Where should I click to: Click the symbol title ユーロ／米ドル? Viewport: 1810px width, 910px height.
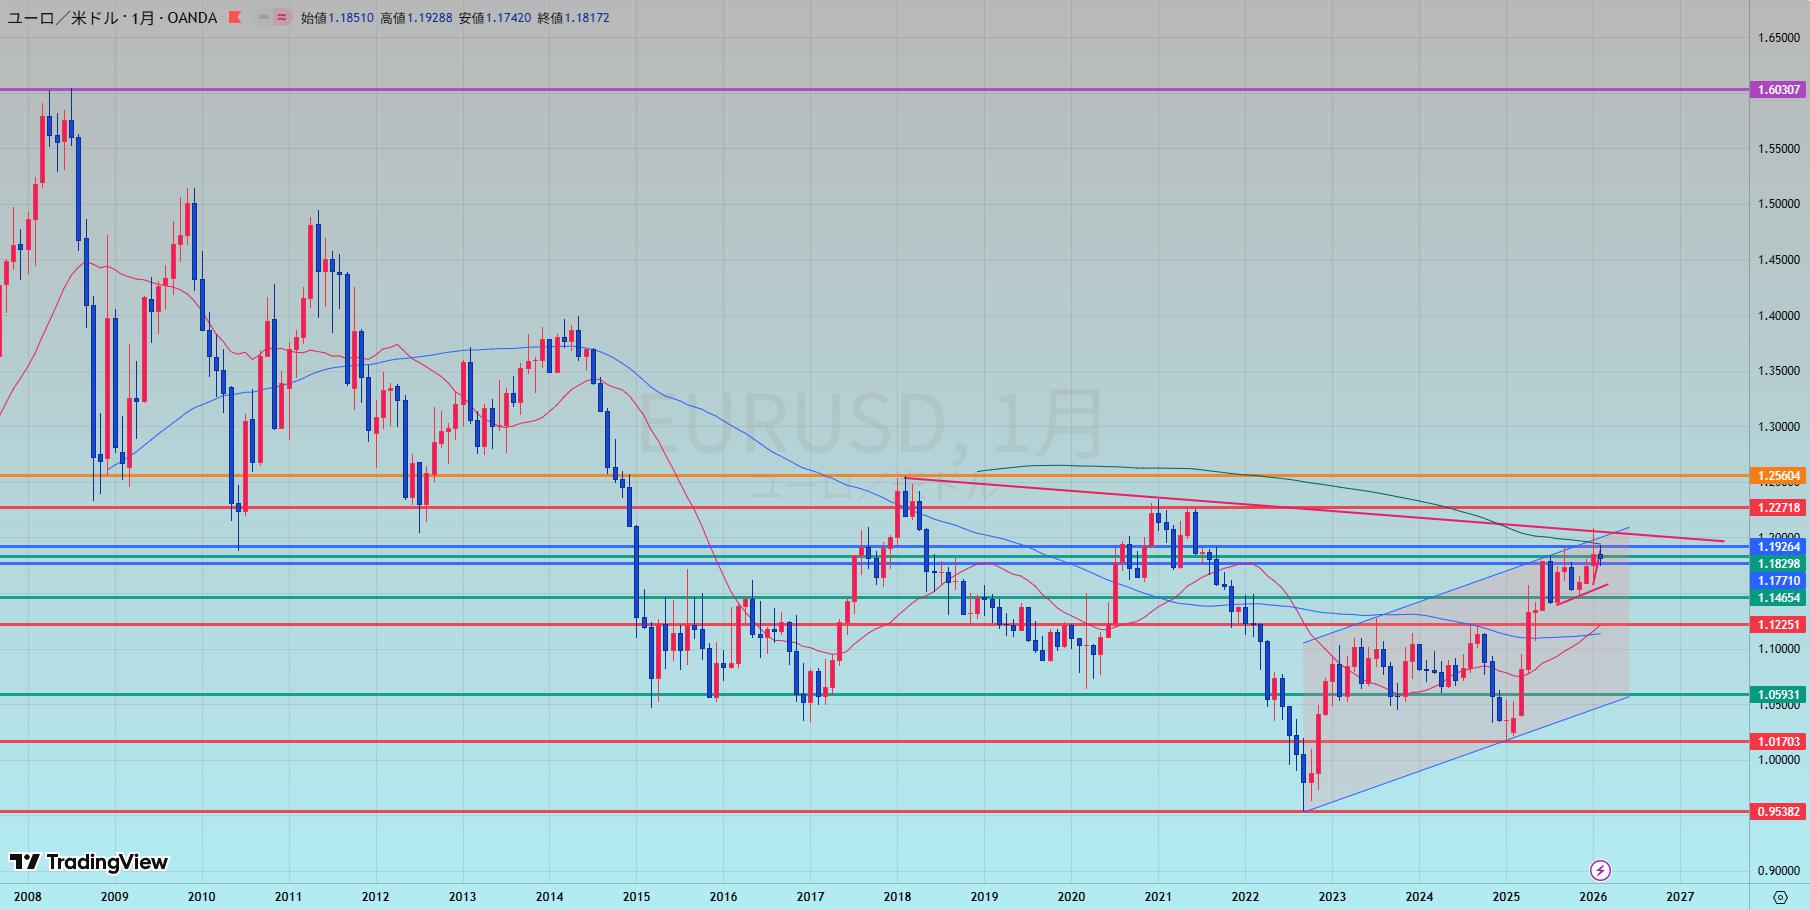[58, 17]
